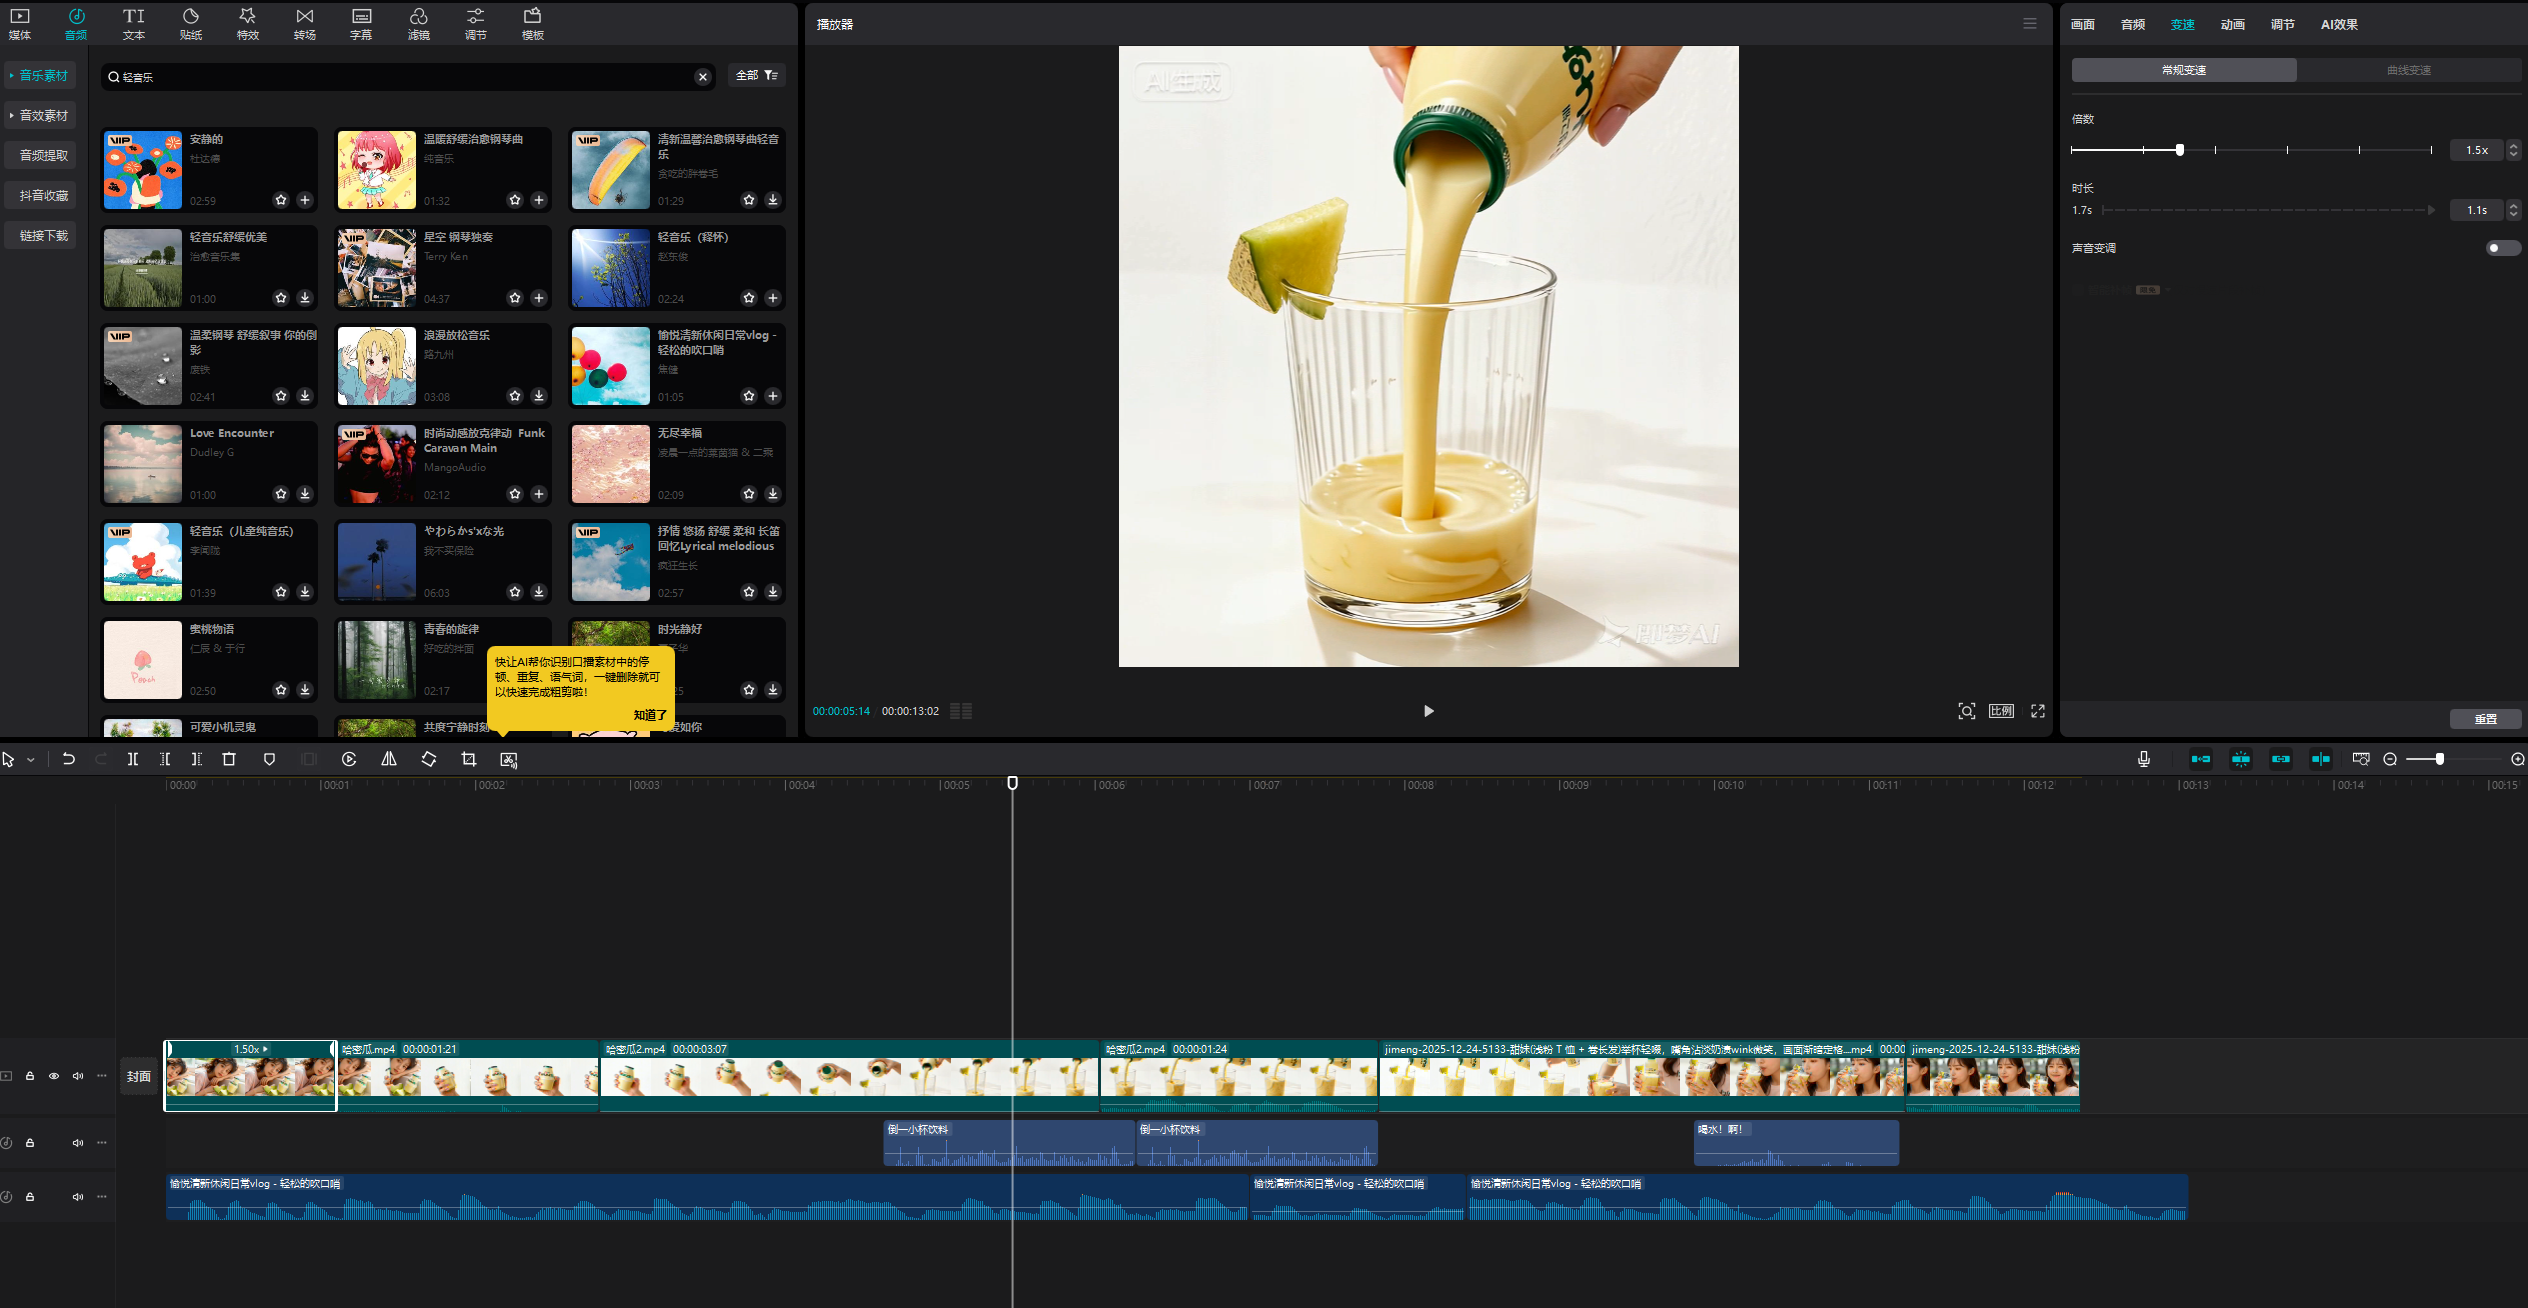
Task: Click the undo arrow in timeline toolbar
Action: (x=68, y=759)
